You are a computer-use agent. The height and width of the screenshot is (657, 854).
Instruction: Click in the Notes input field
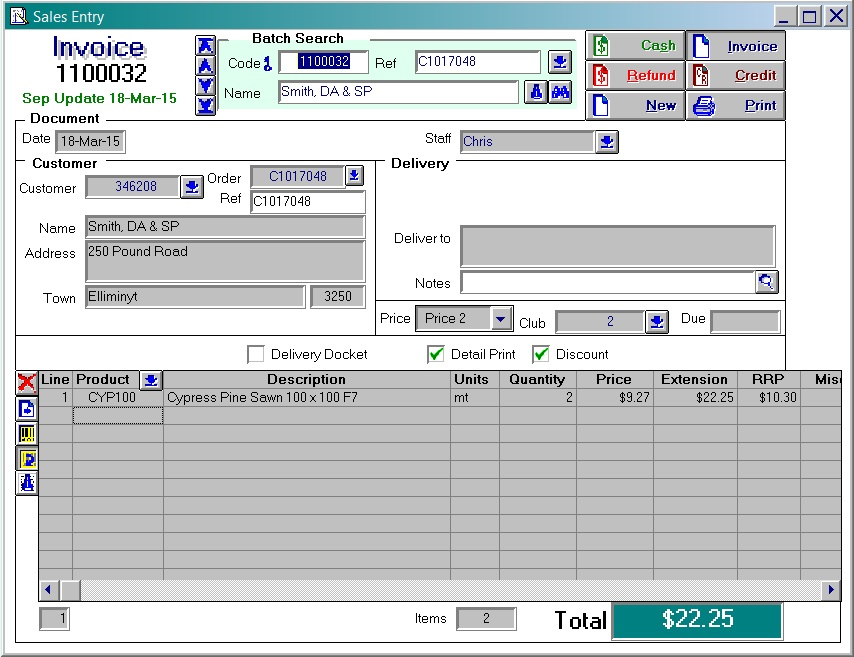tap(607, 283)
